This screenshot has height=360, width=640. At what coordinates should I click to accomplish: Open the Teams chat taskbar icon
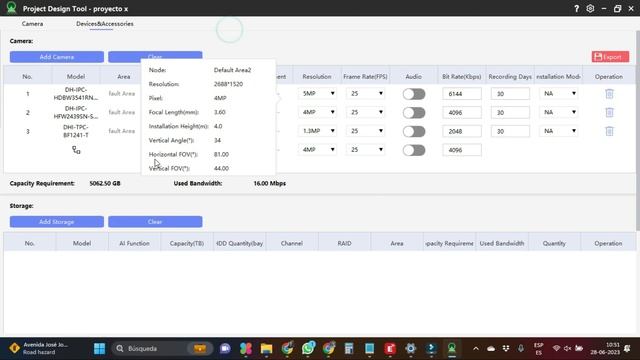[225, 349]
